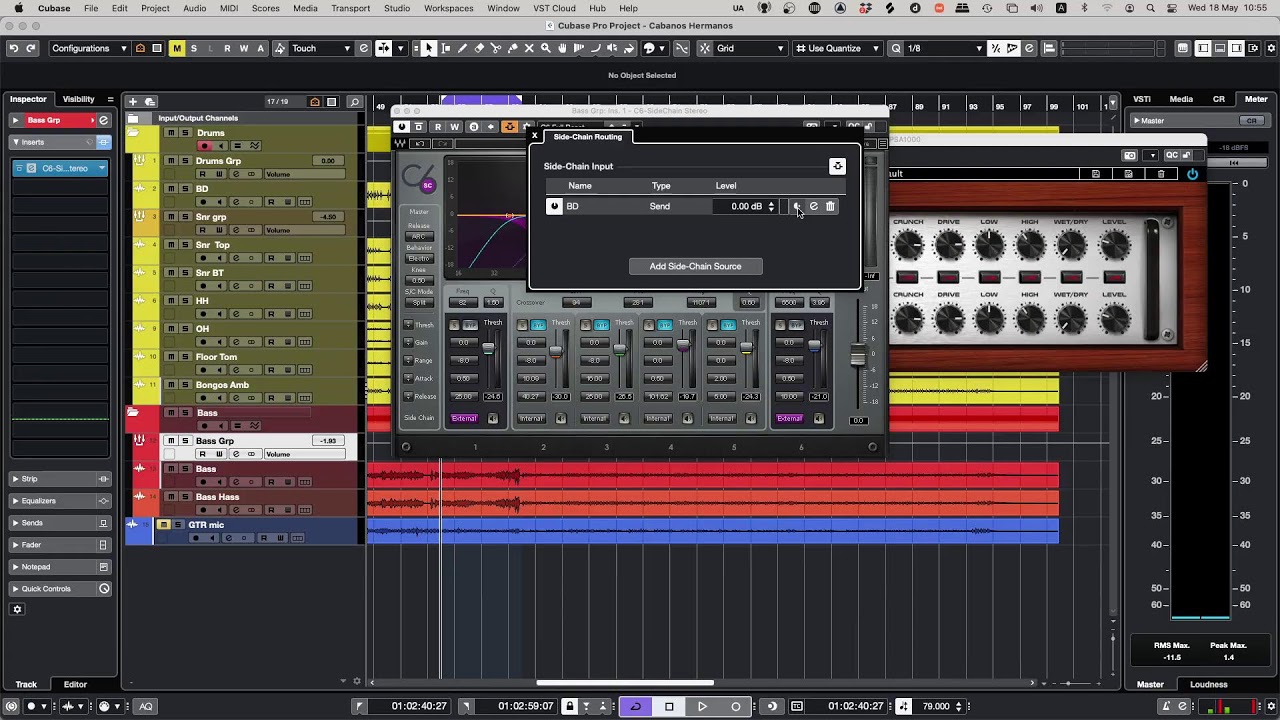1280x720 pixels.
Task: Undo the last action in toolbar
Action: tap(13, 48)
